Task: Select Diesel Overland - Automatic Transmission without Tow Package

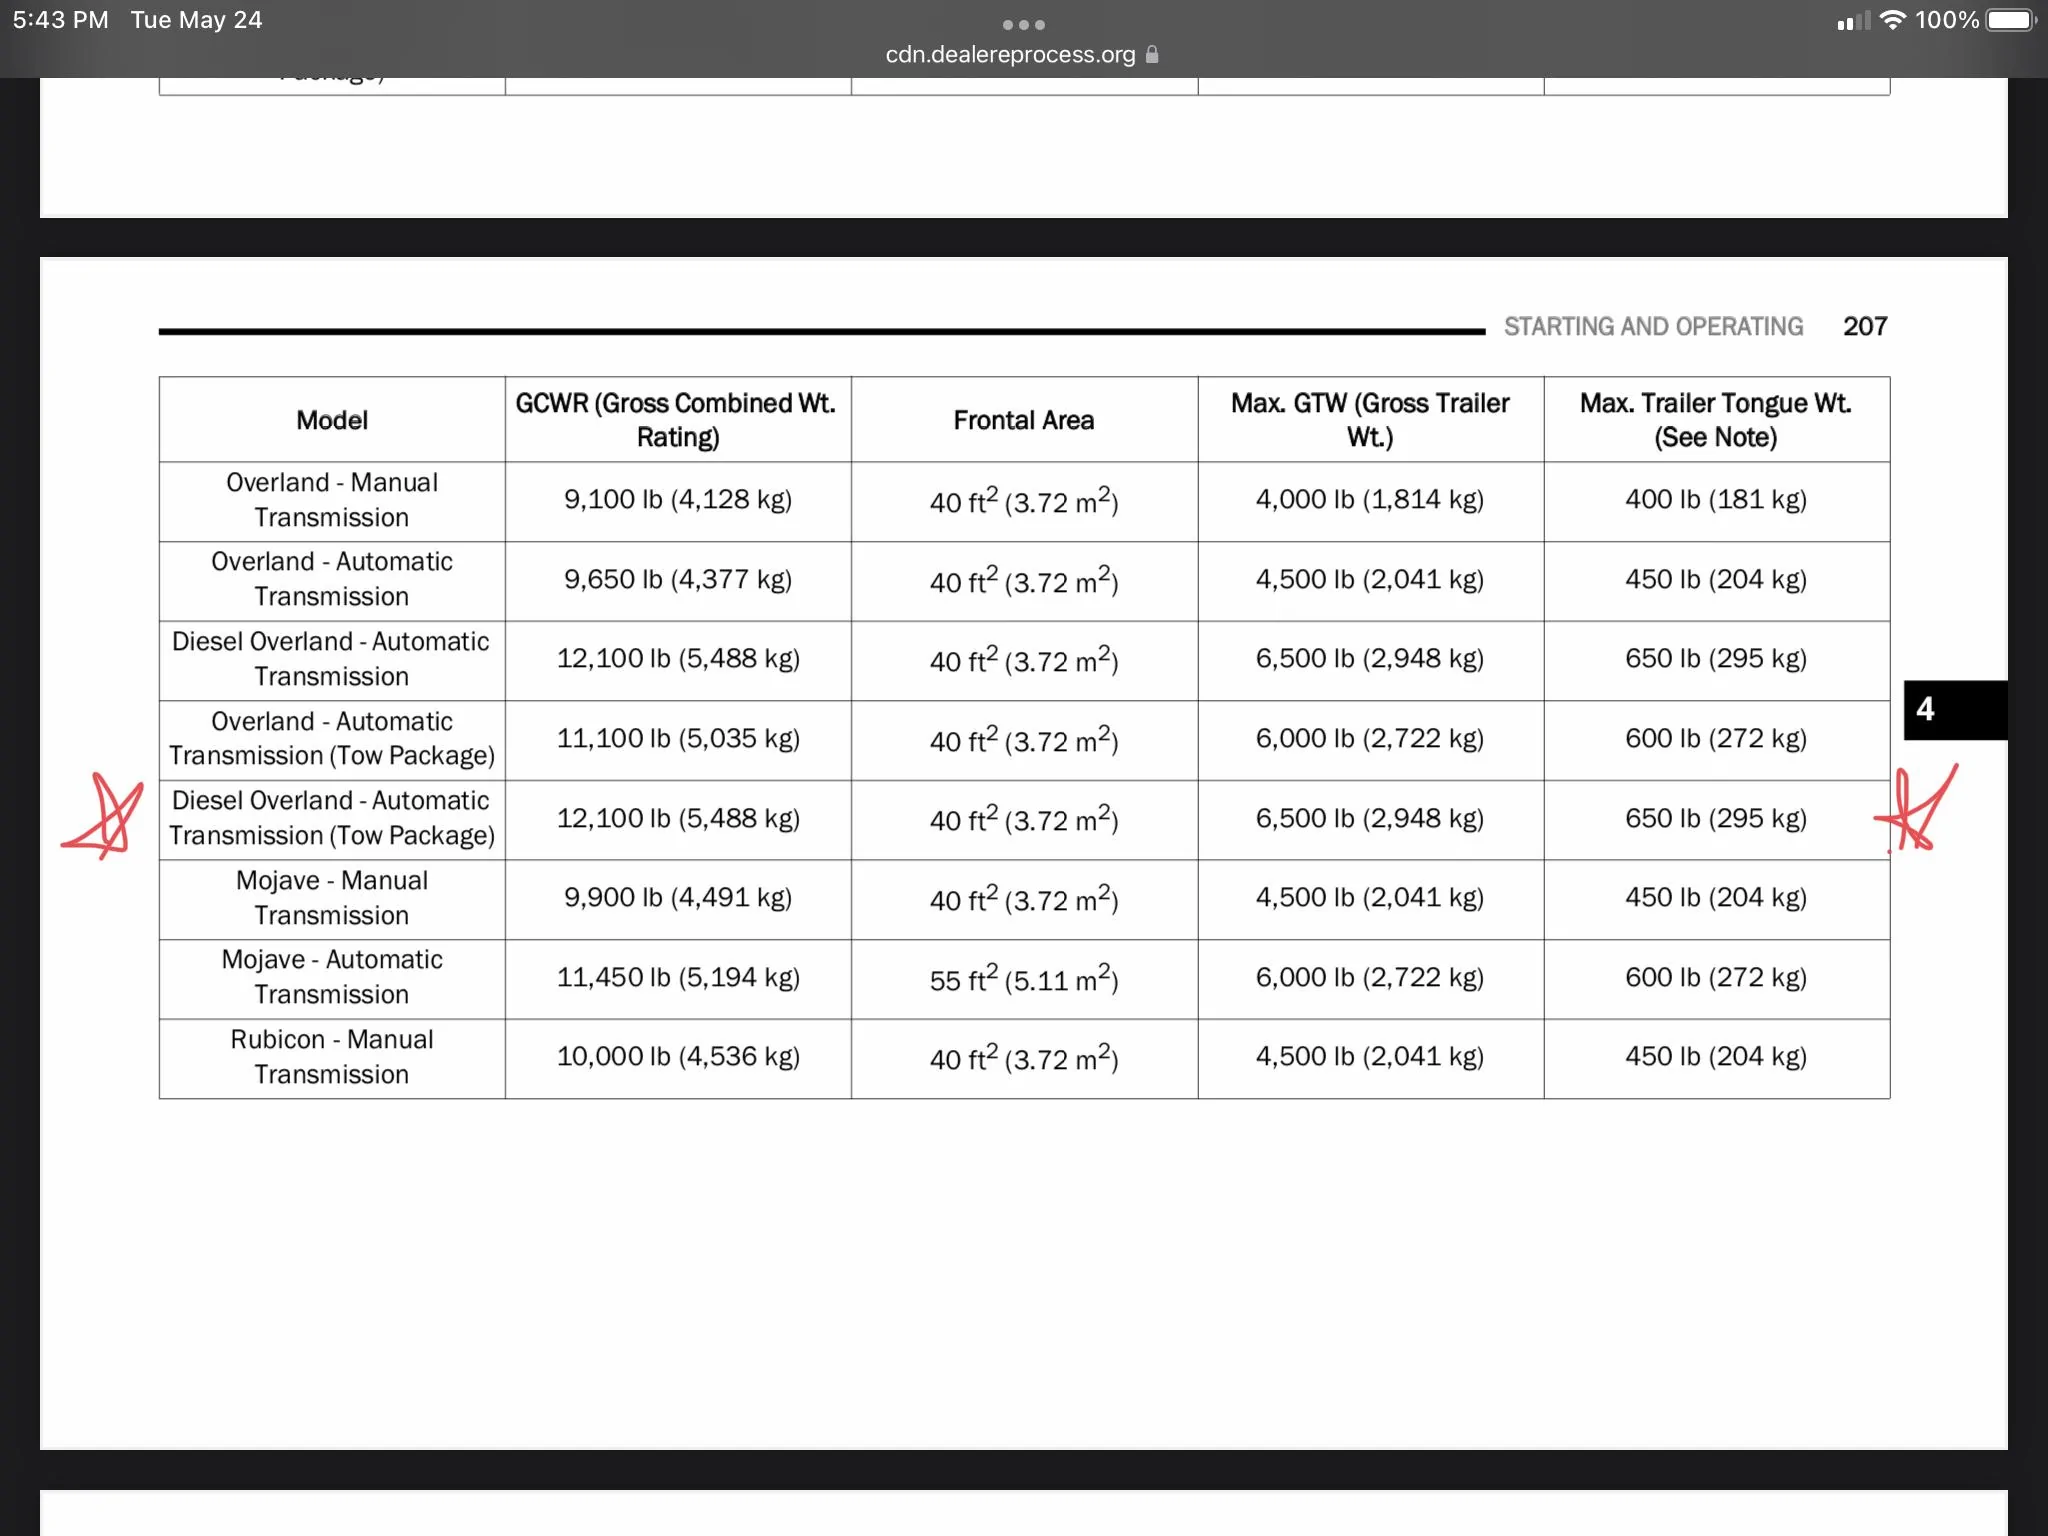Action: [332, 659]
